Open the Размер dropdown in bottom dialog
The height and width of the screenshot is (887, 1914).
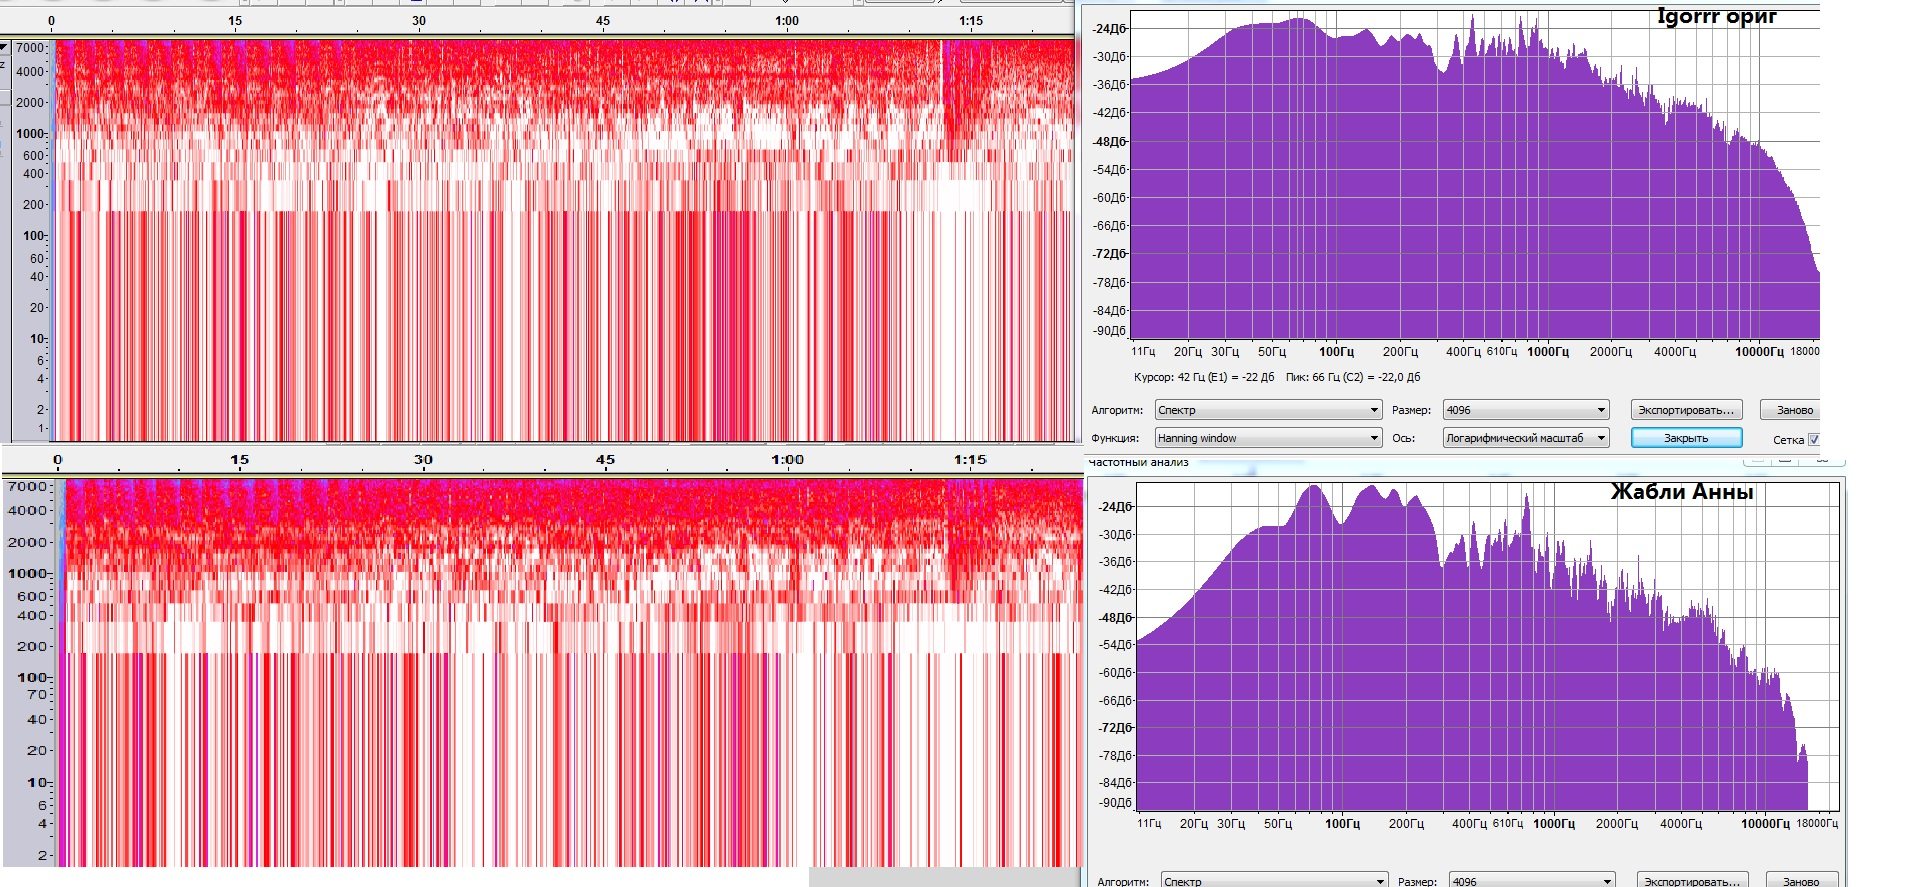click(x=1531, y=881)
